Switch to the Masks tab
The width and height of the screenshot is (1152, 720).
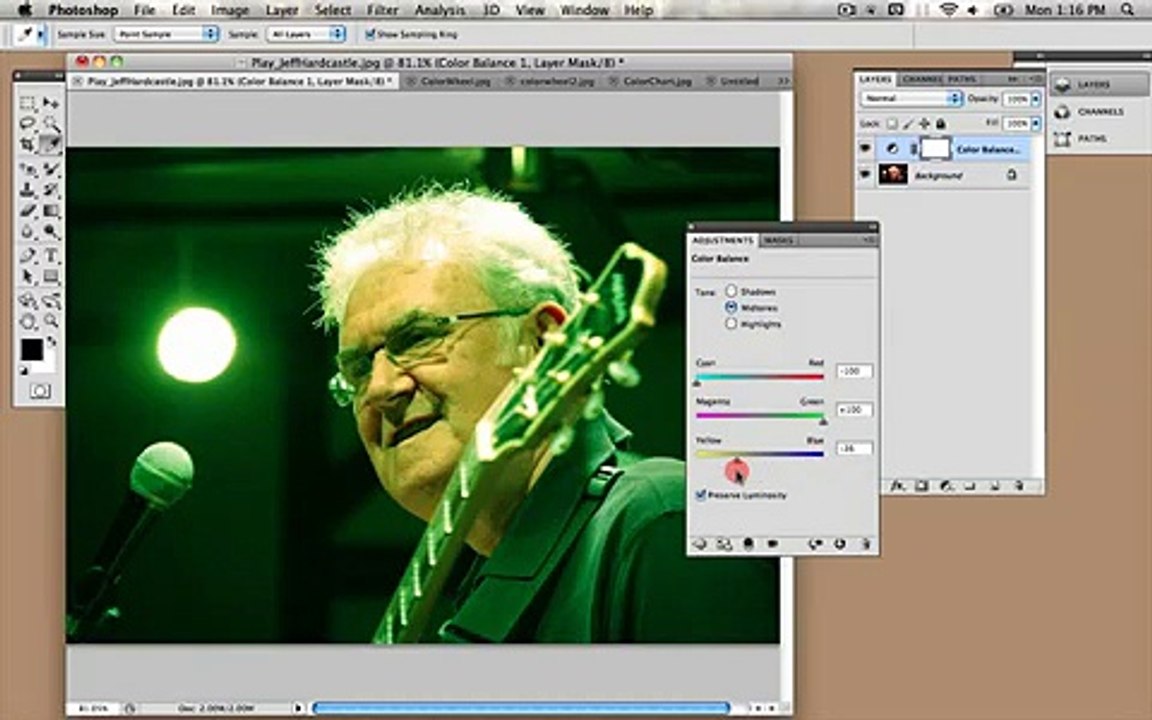[x=777, y=240]
